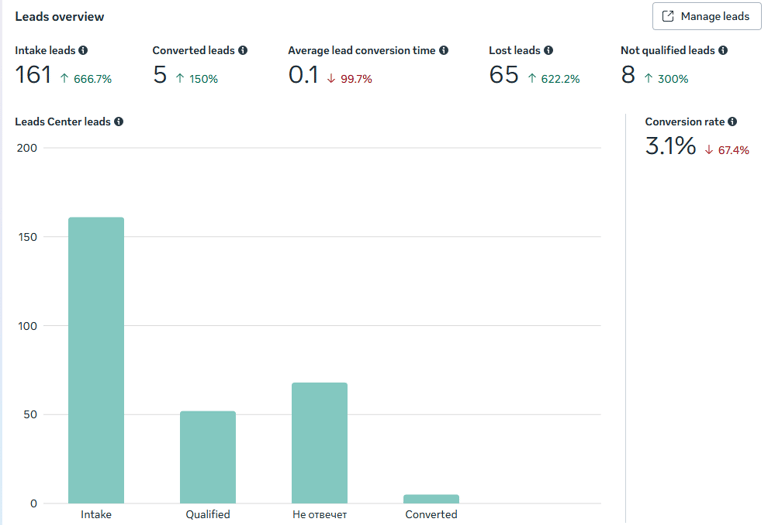Click the Converted bar in the chart
Screen dimensions: 768x525
point(432,498)
